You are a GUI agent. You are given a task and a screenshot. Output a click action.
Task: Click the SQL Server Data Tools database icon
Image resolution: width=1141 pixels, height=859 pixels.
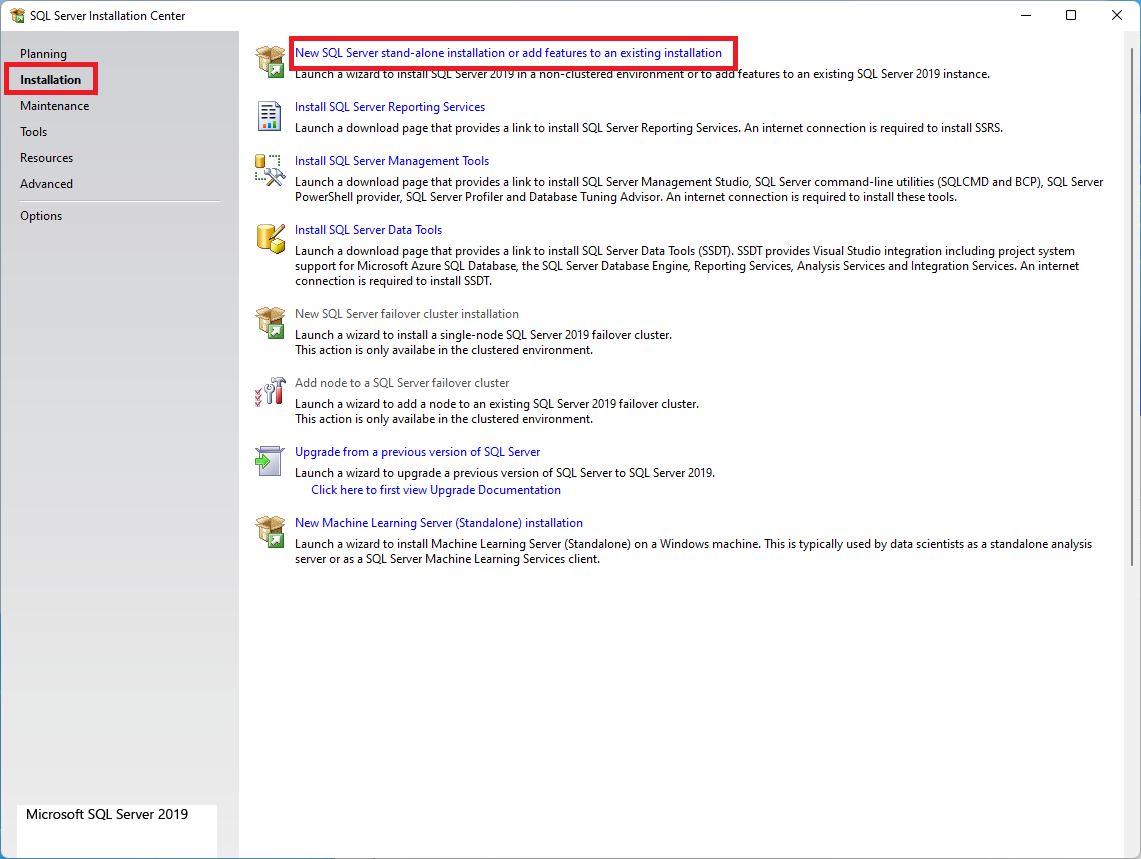[x=270, y=239]
